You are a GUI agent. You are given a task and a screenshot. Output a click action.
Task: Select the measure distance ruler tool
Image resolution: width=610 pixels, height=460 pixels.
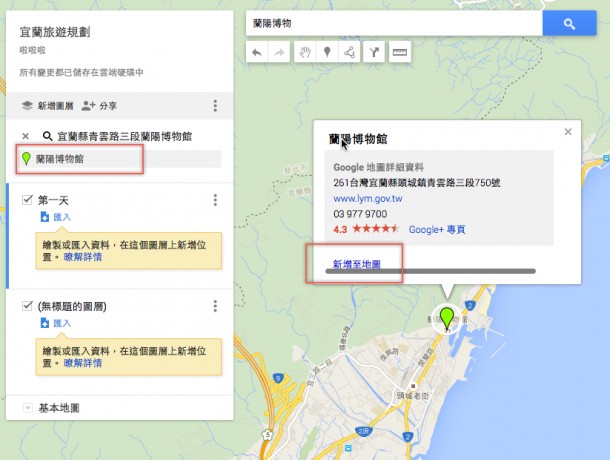tap(400, 52)
